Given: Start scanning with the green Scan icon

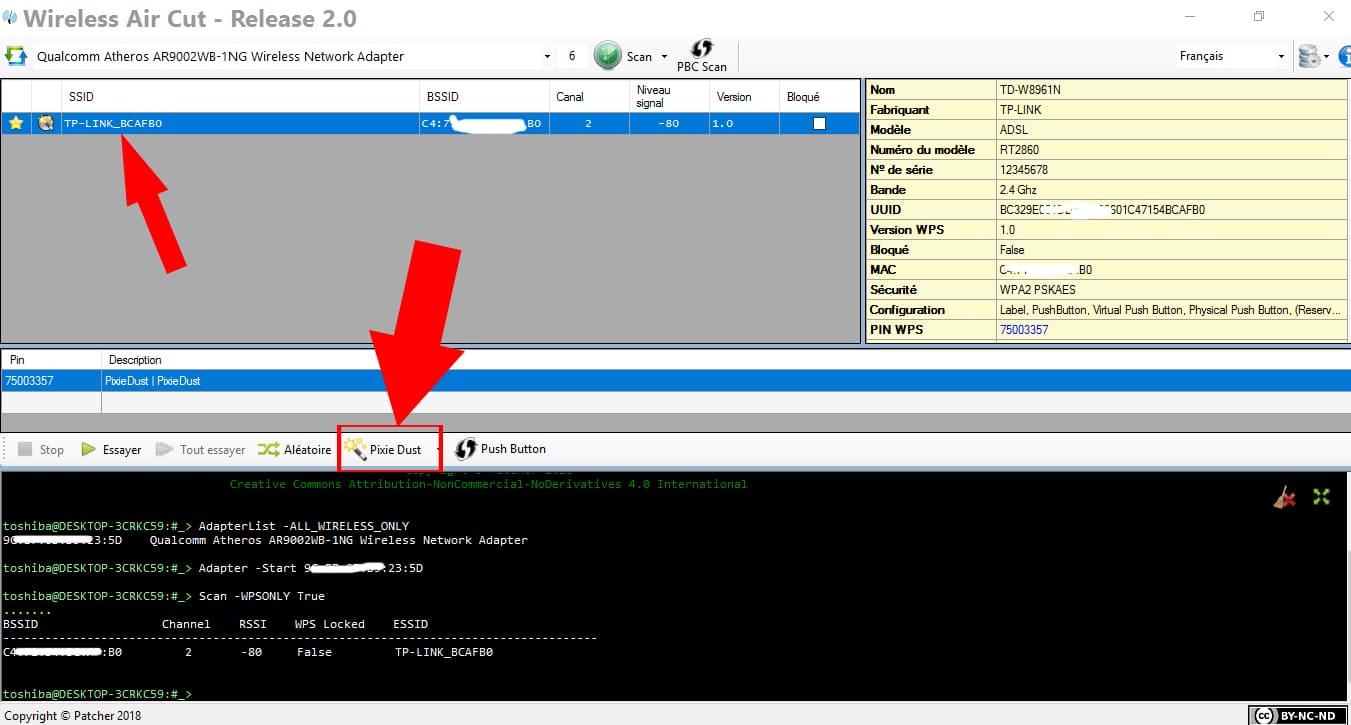Looking at the screenshot, I should pyautogui.click(x=608, y=55).
